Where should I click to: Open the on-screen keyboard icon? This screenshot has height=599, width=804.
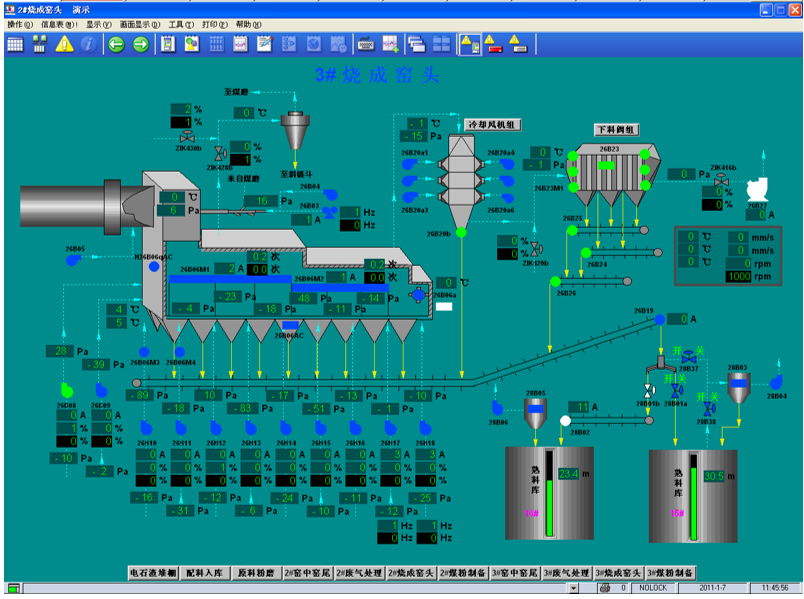[x=366, y=45]
